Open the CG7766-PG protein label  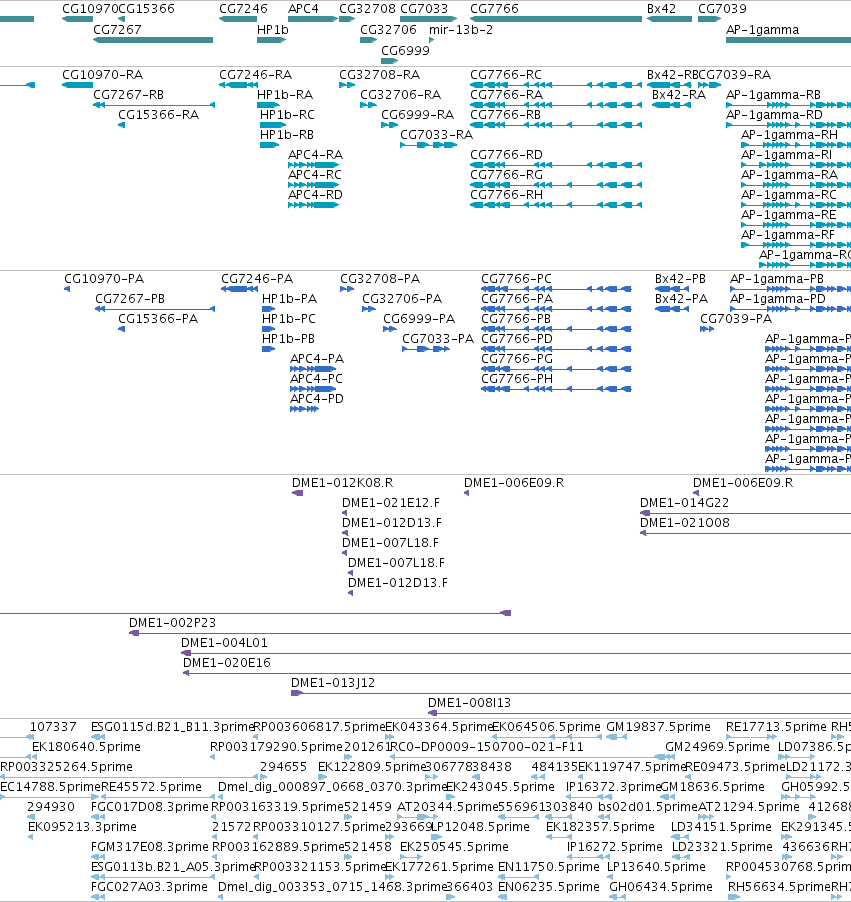517,359
